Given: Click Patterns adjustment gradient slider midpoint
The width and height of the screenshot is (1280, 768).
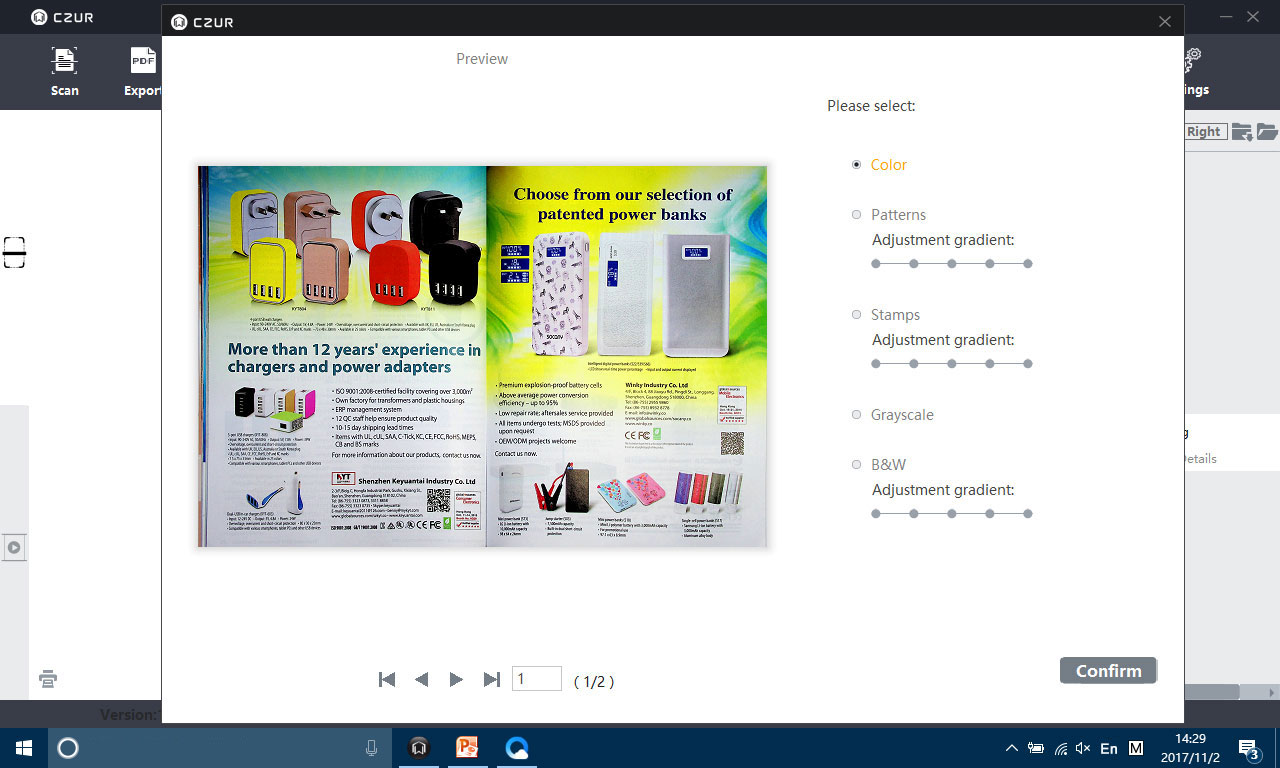Looking at the screenshot, I should pyautogui.click(x=952, y=264).
